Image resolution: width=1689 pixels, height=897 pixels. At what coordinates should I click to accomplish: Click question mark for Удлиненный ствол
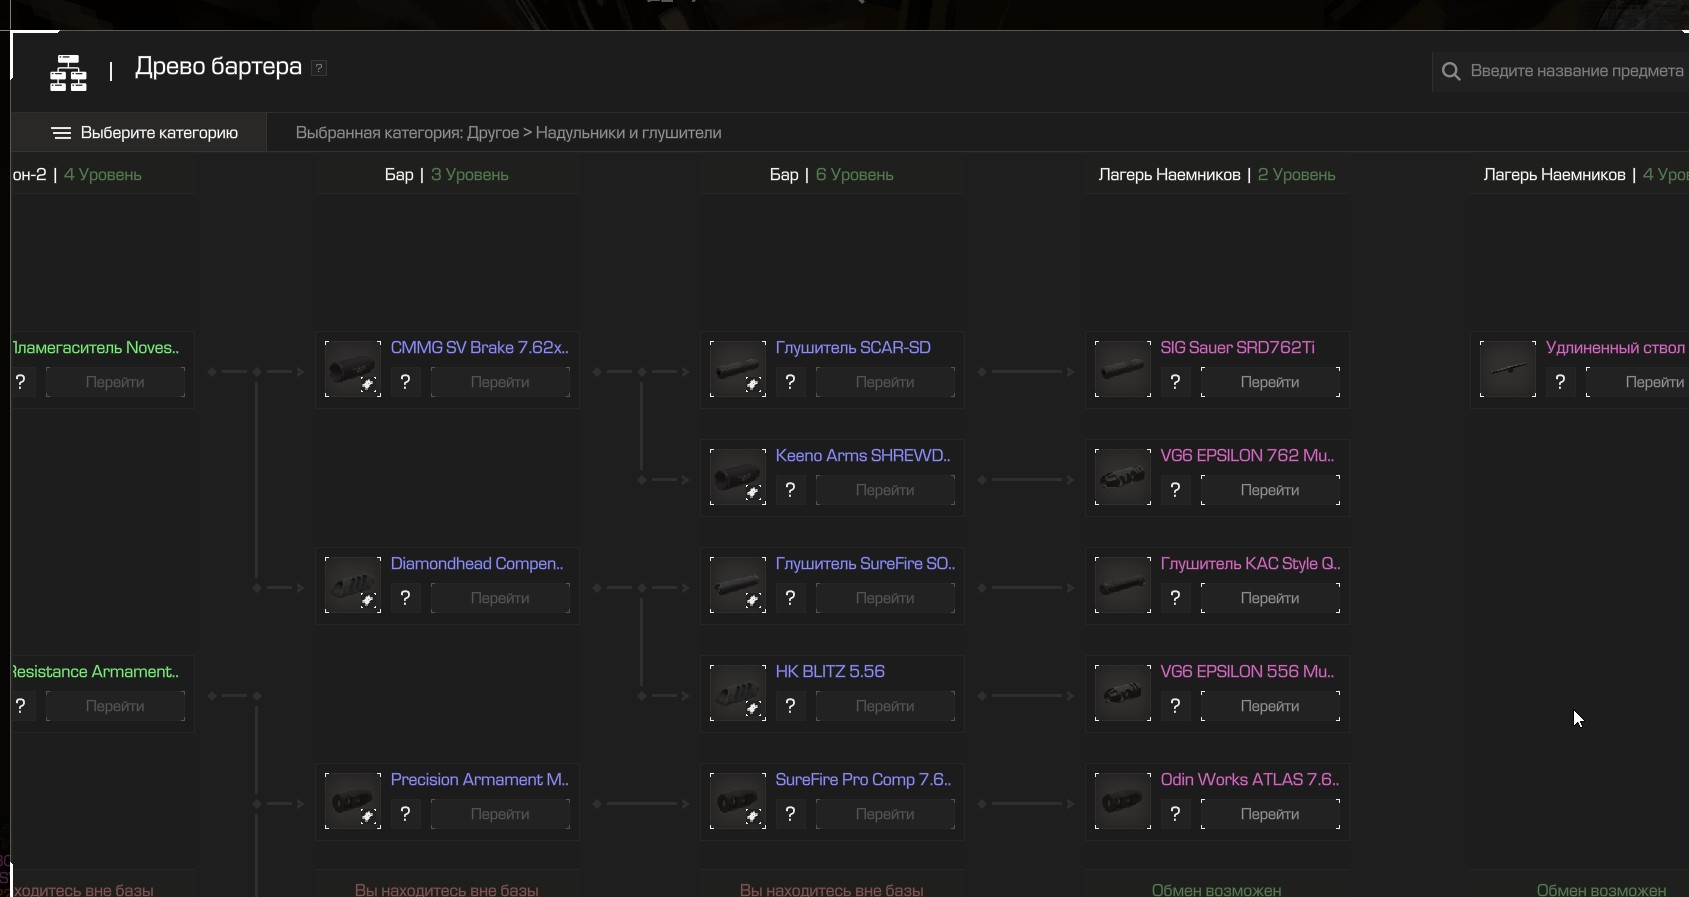coord(1560,382)
